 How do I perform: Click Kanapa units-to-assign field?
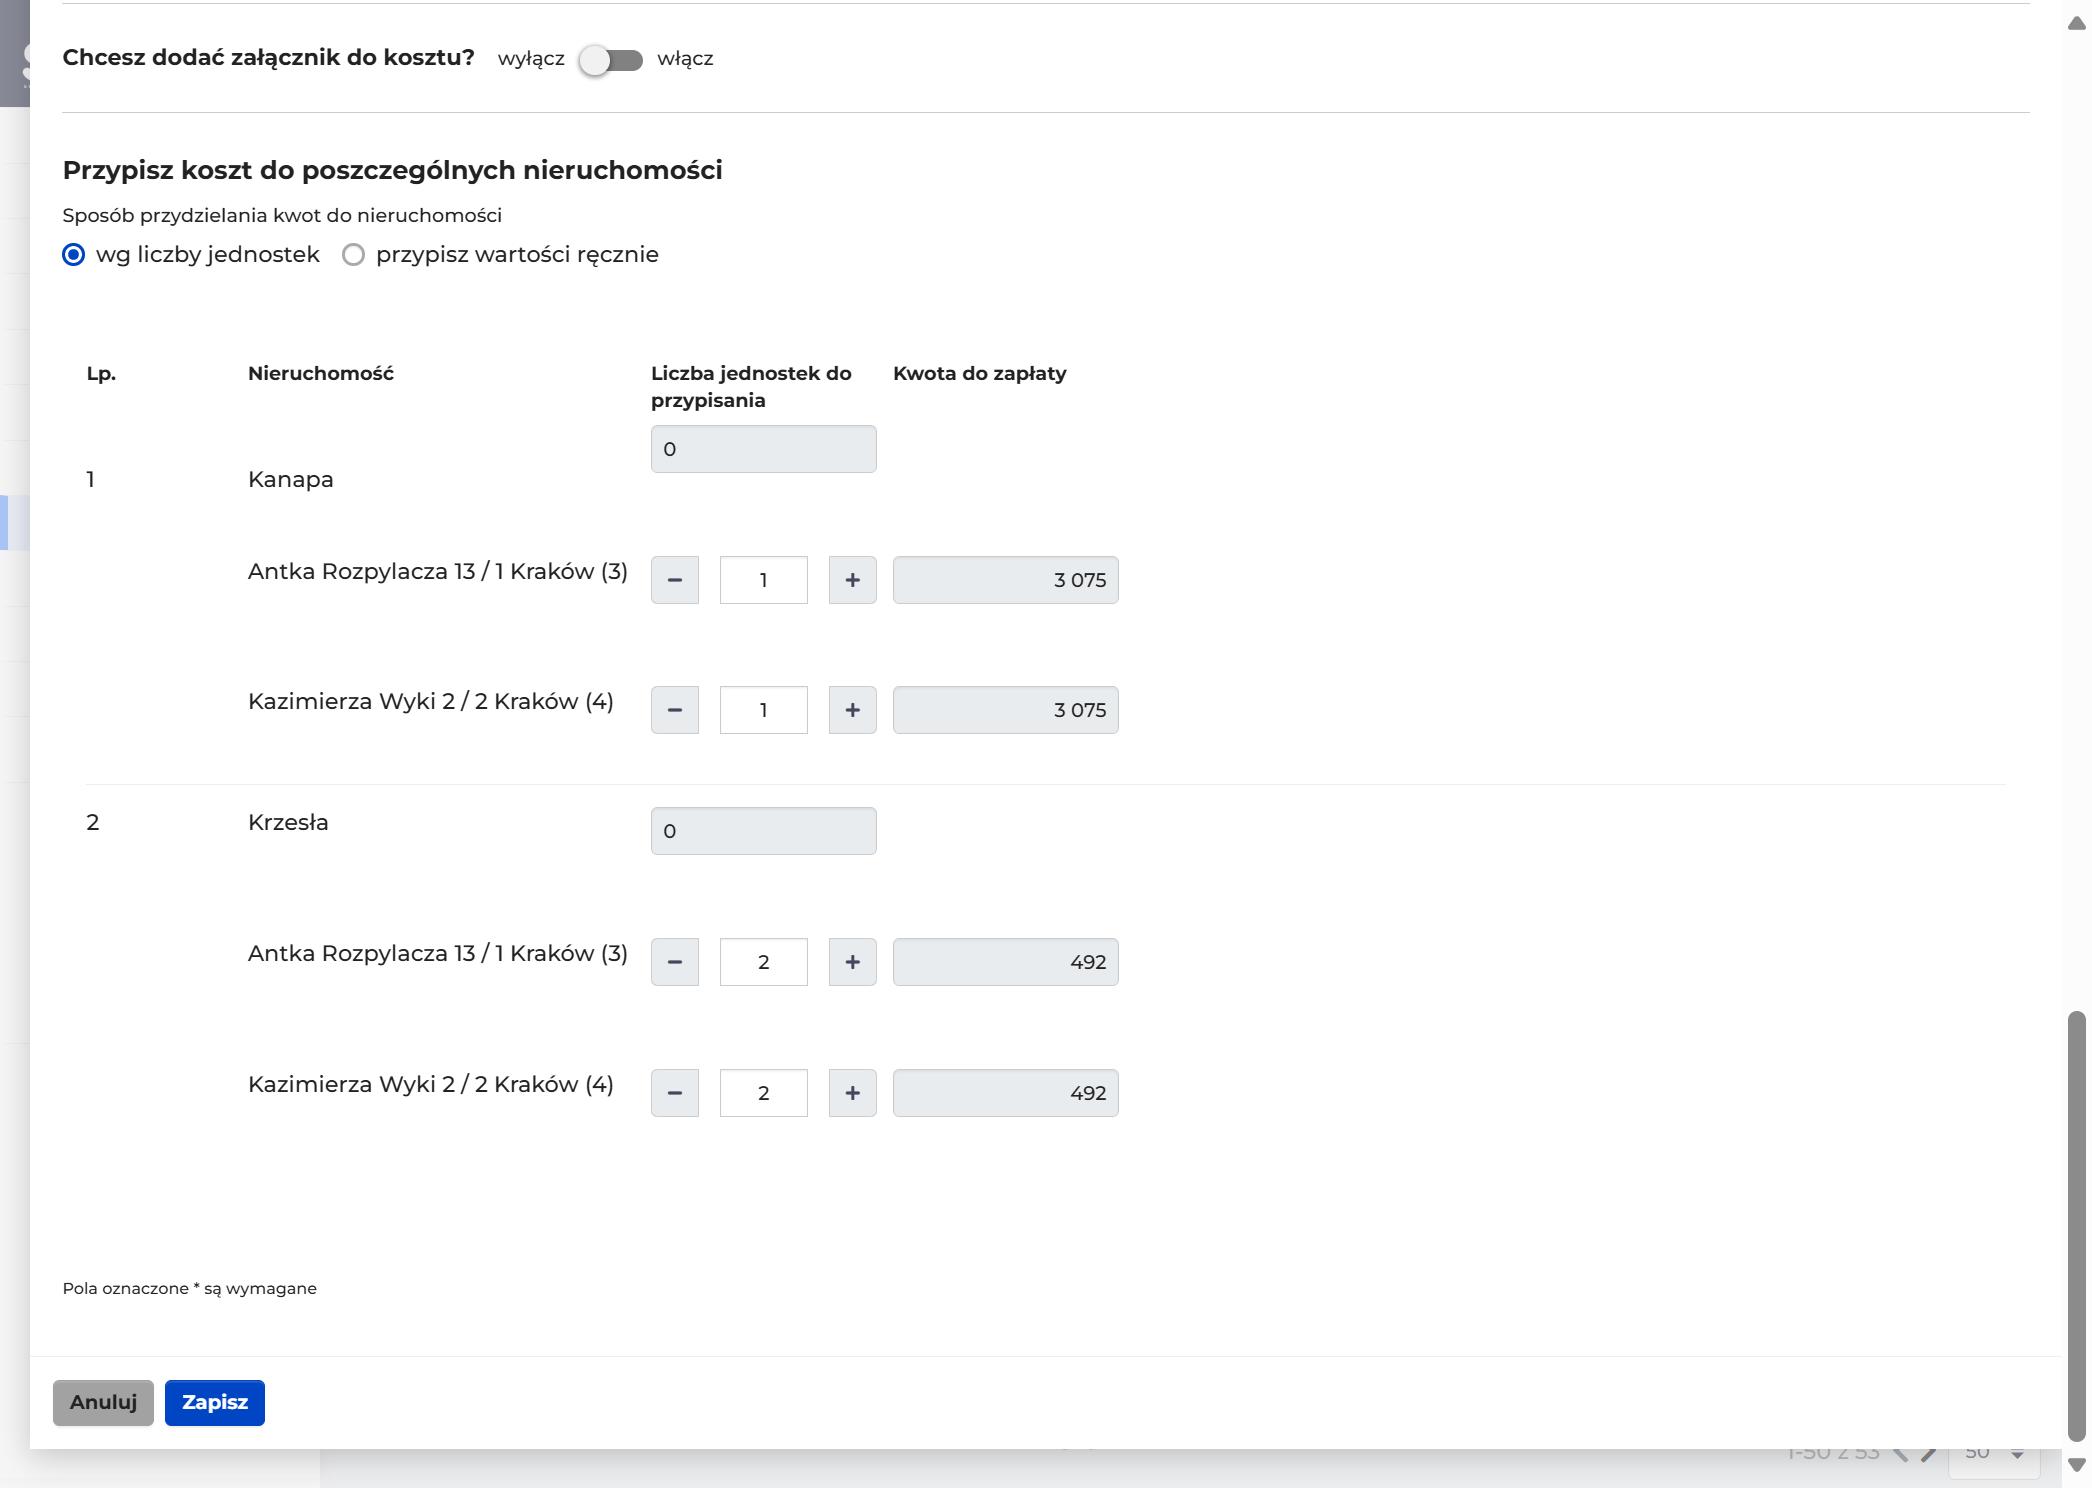tap(764, 449)
